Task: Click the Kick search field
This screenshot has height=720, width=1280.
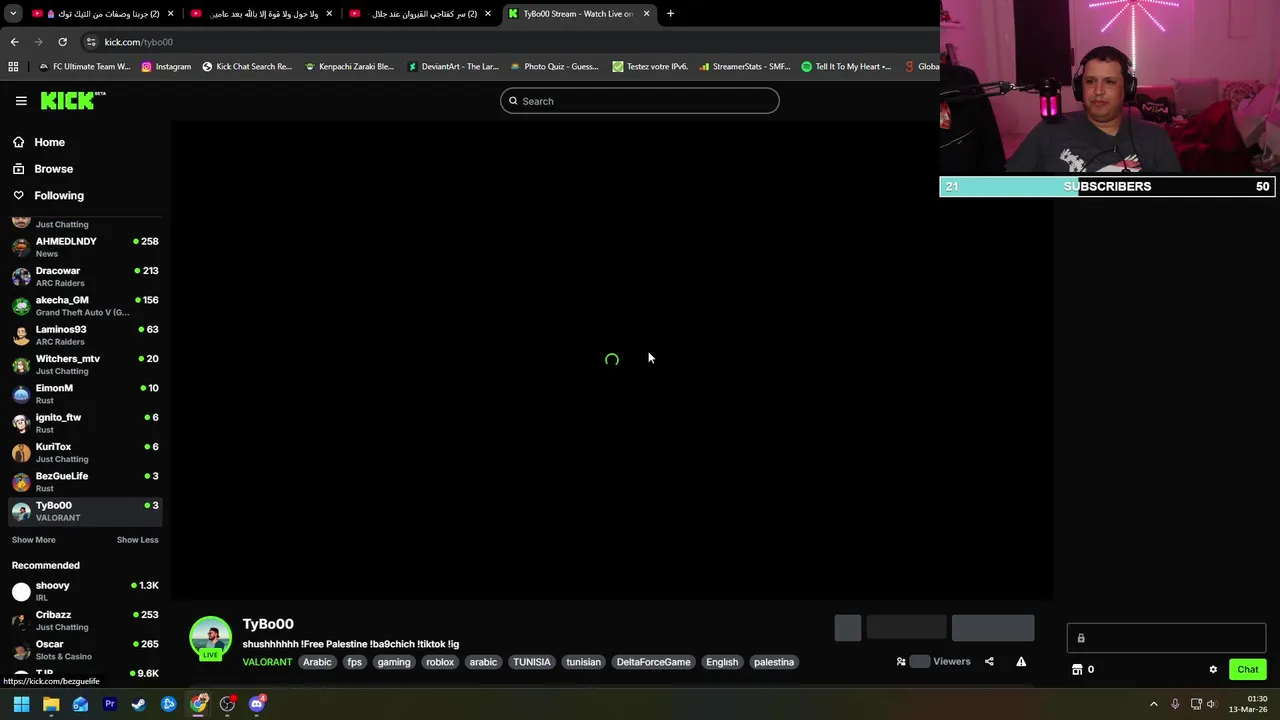Action: (640, 101)
